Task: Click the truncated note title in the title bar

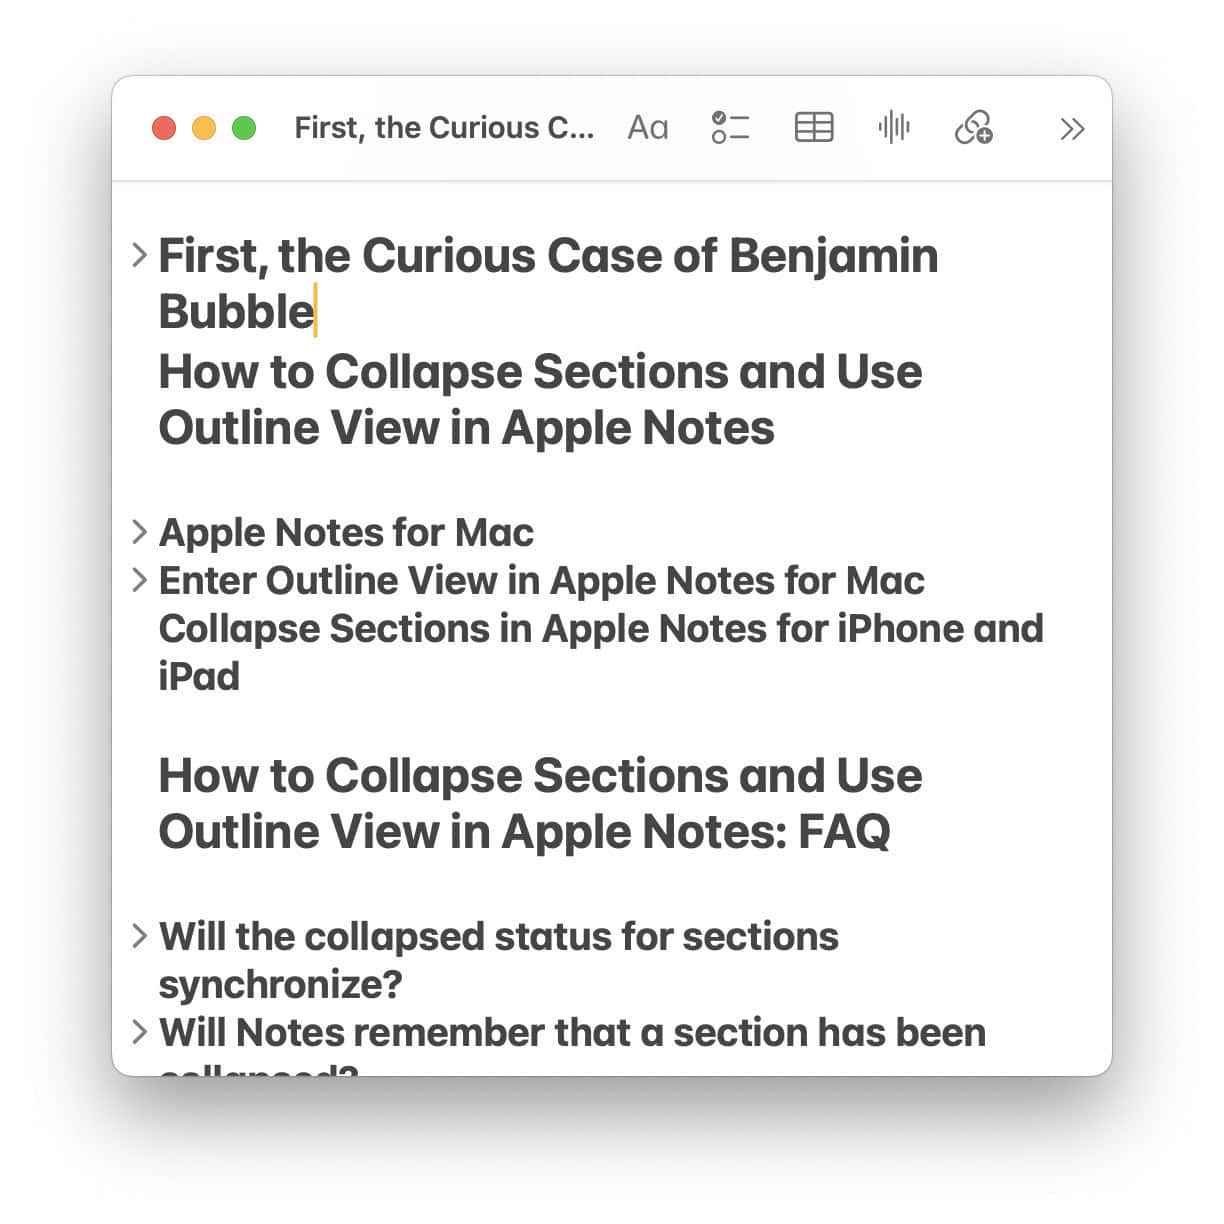Action: 443,127
